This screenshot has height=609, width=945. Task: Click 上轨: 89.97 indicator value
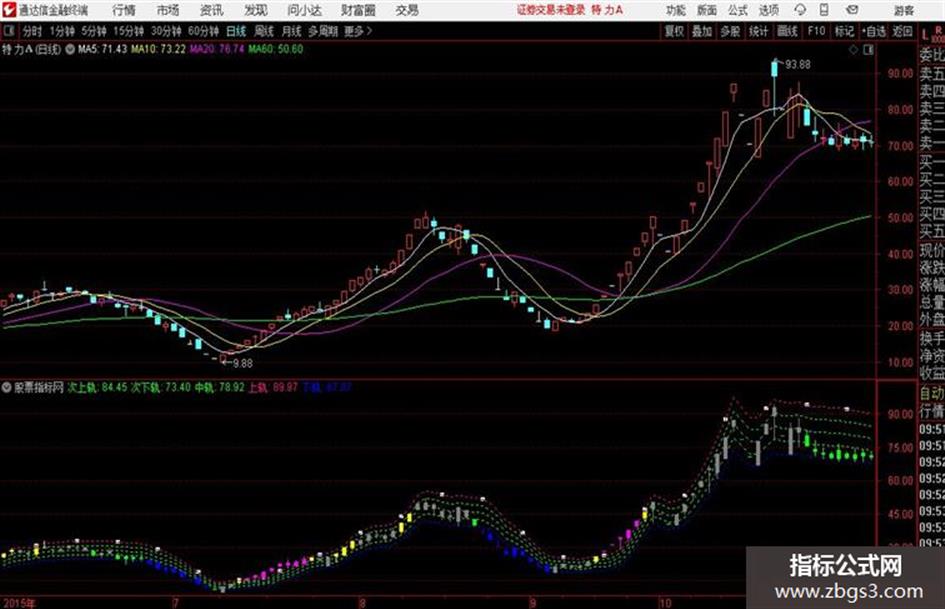point(273,387)
